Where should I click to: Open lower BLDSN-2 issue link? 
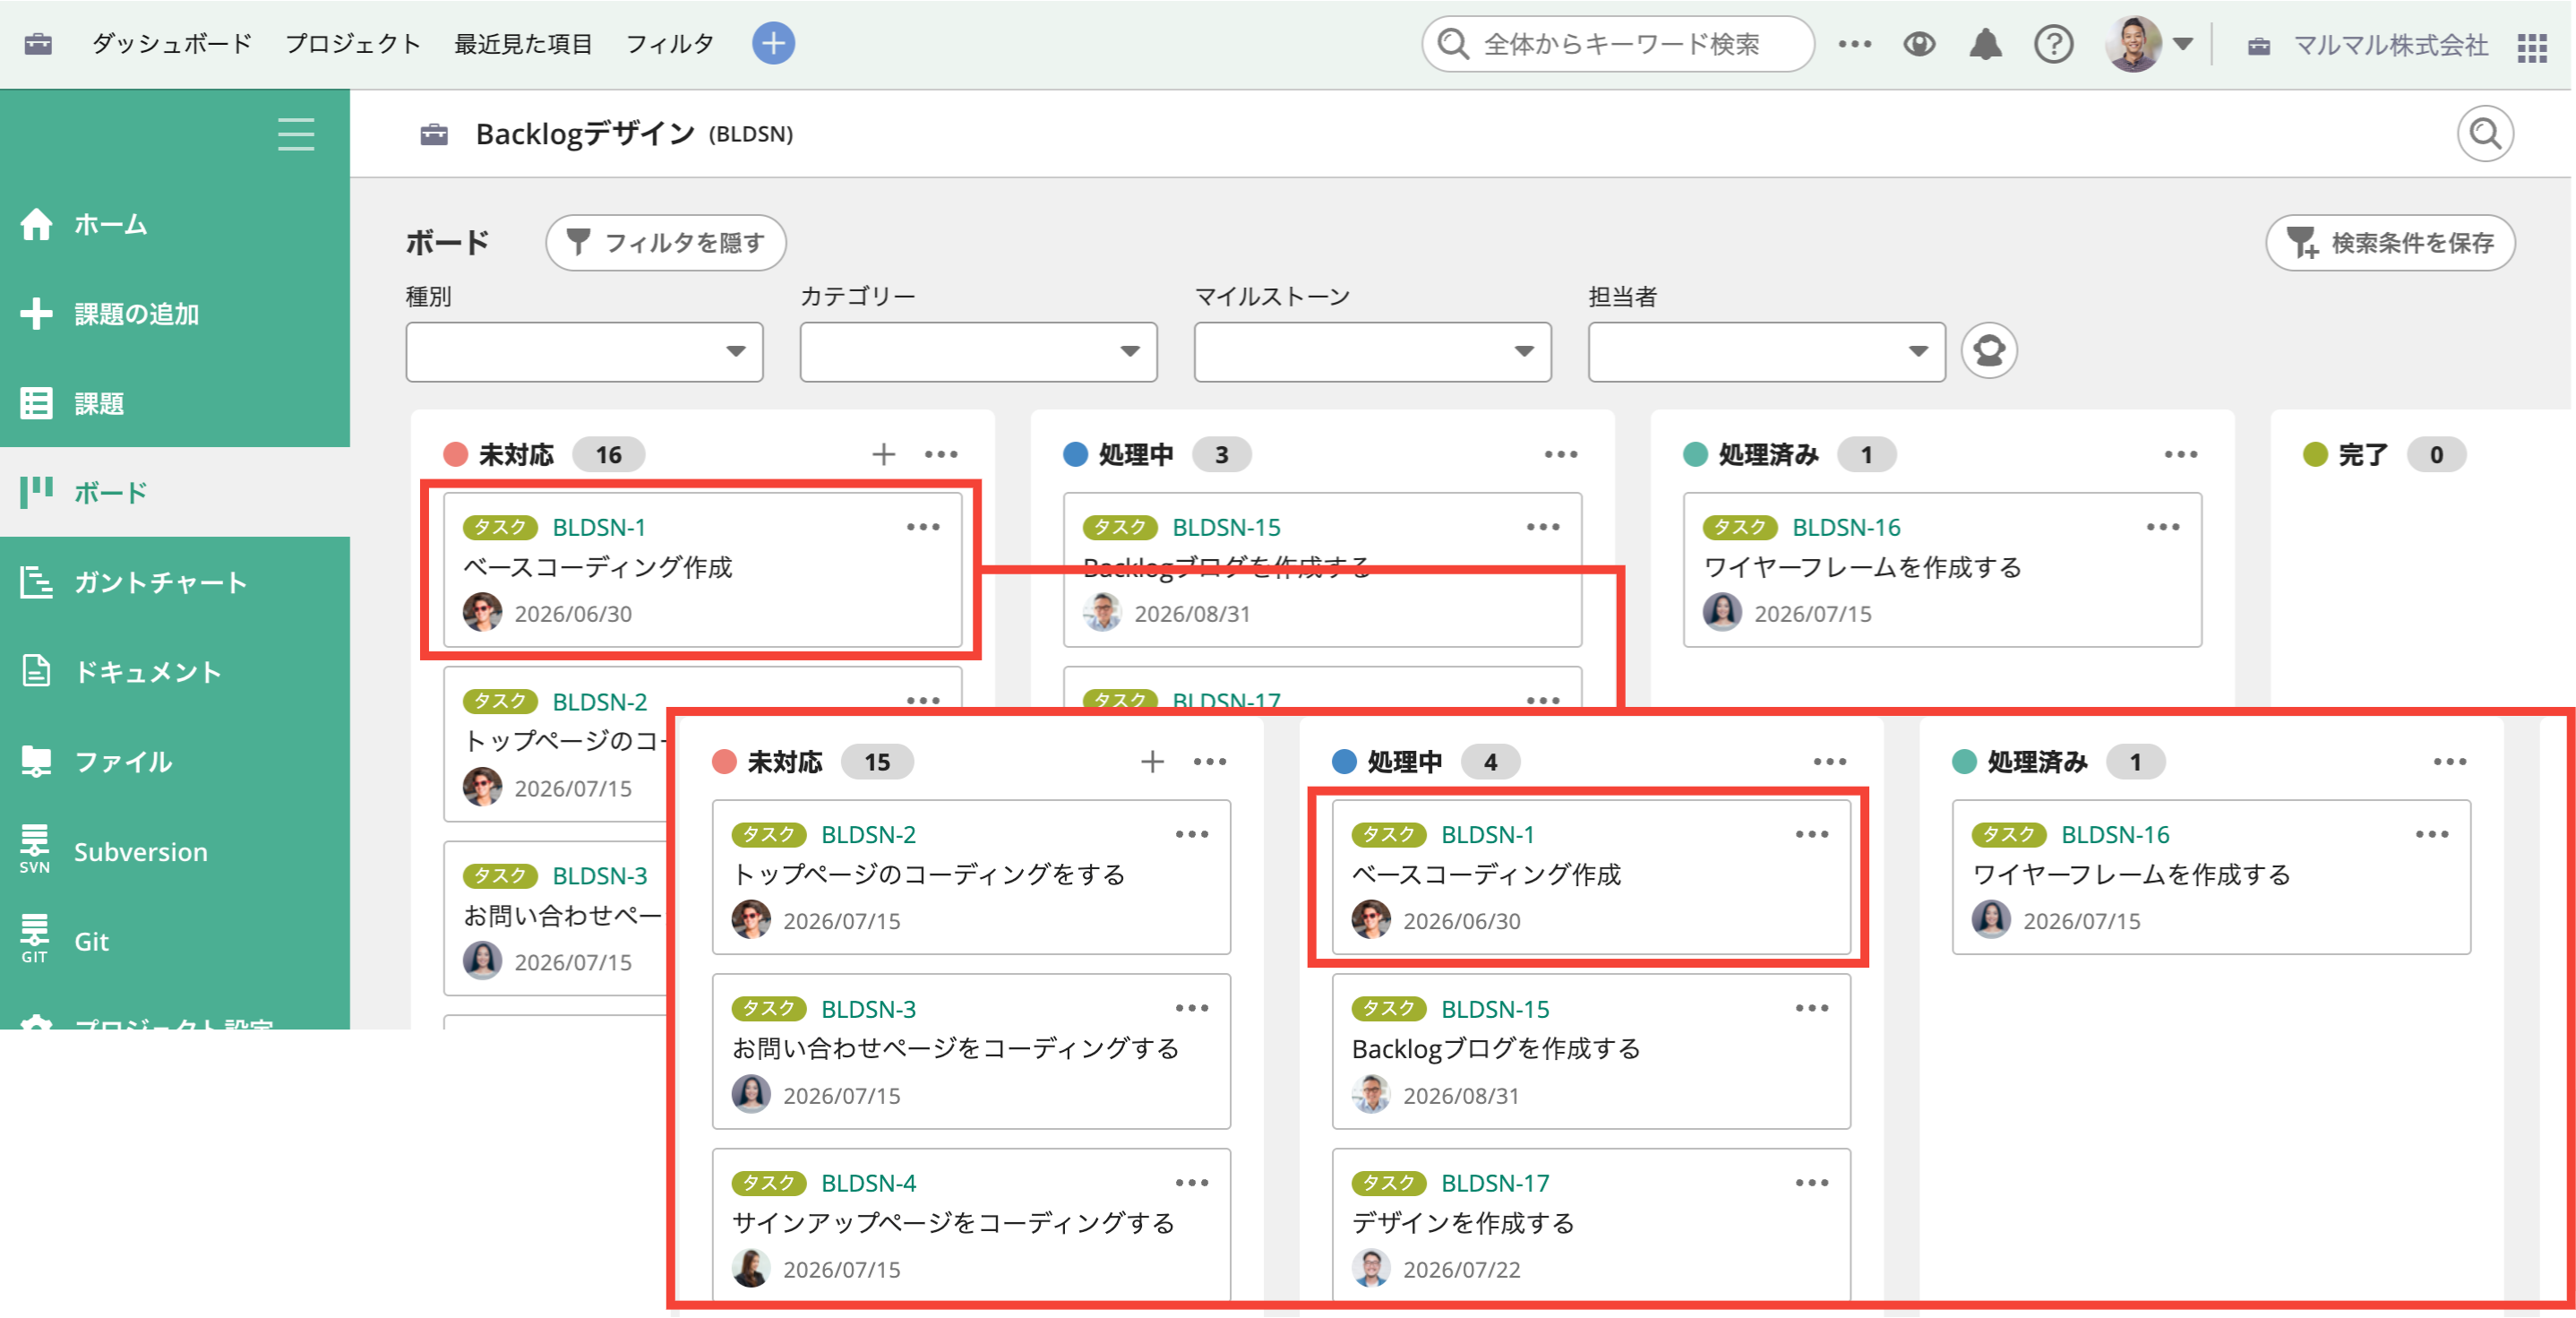coord(868,834)
